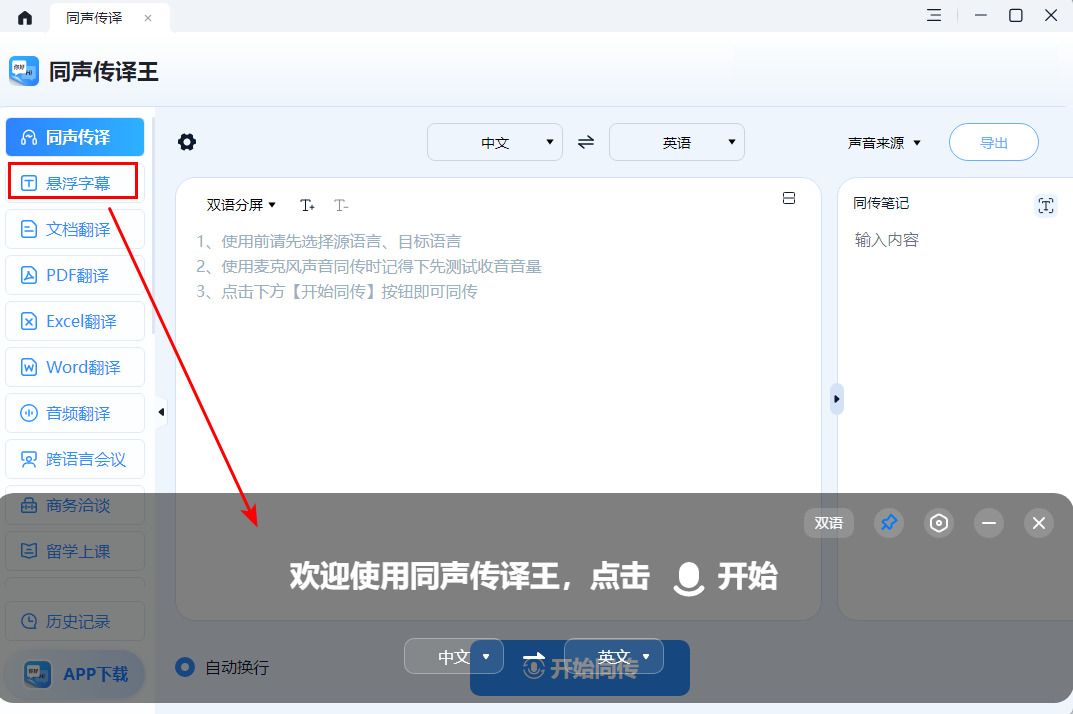Swap source and target languages

tap(586, 142)
